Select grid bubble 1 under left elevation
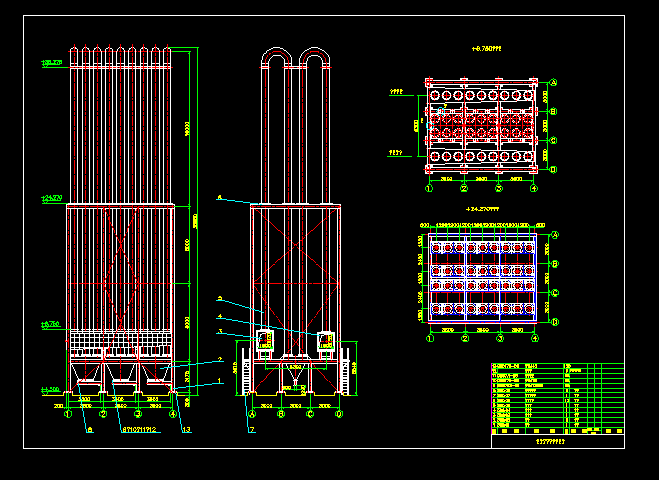 68,414
